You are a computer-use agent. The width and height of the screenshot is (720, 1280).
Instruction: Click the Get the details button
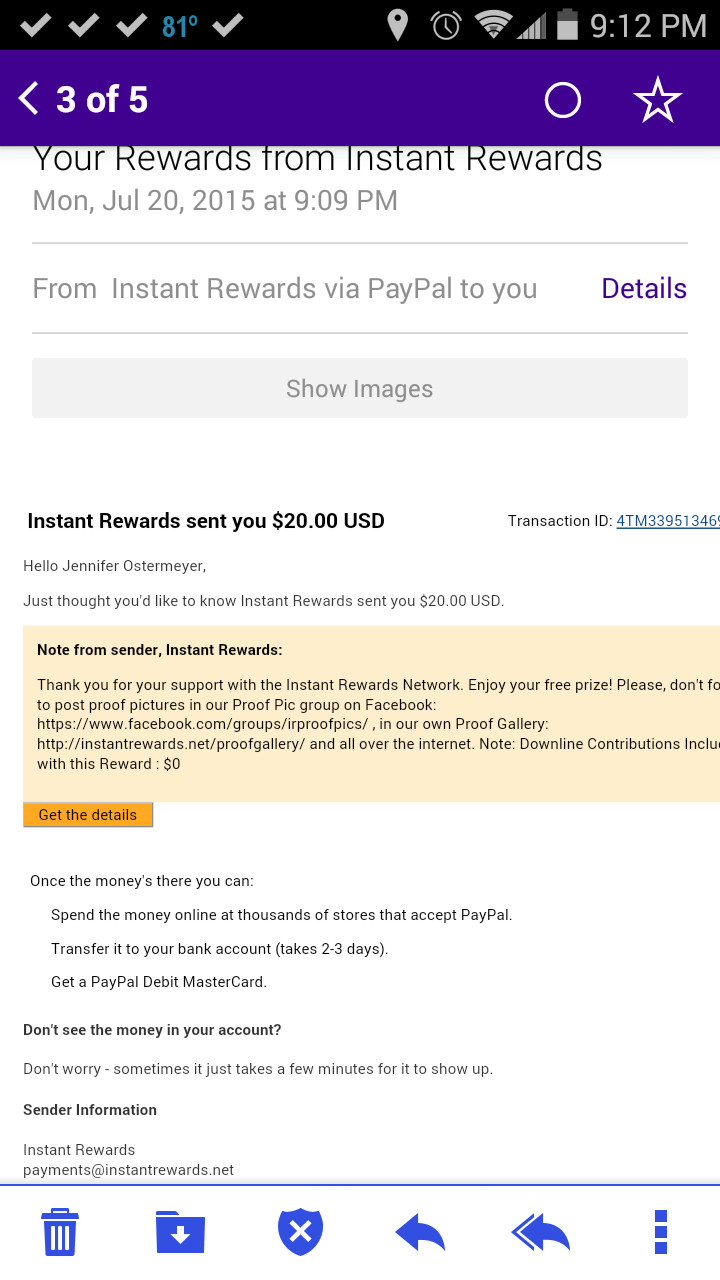88,815
